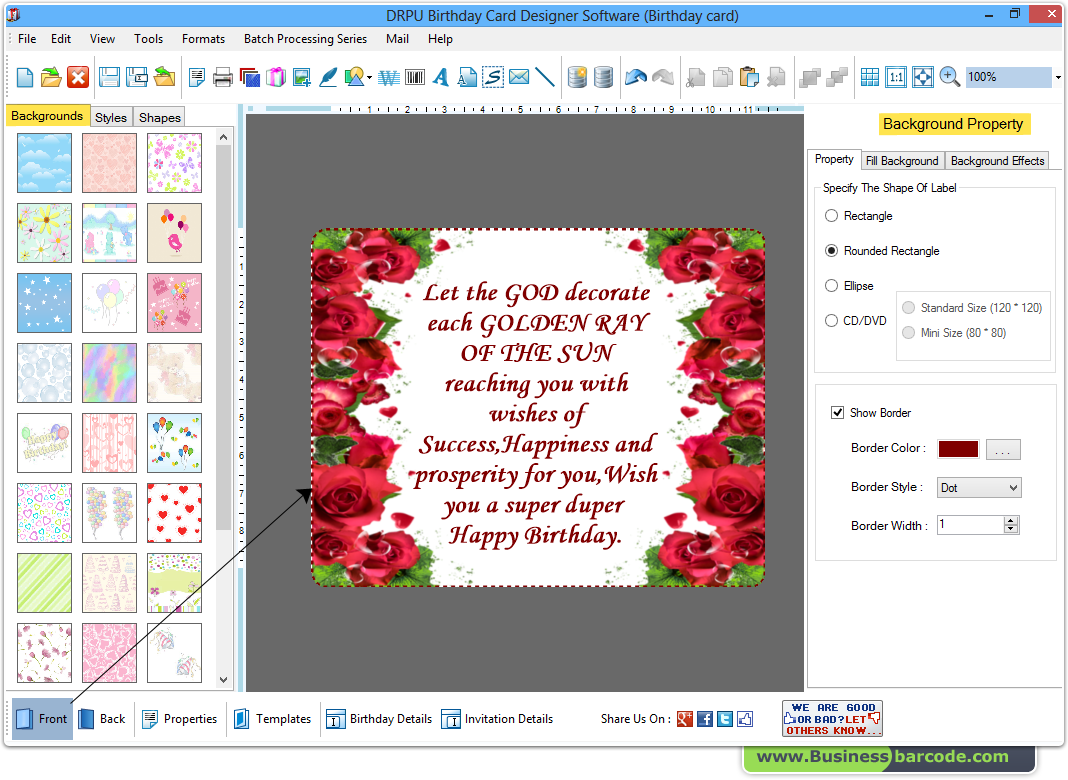Click the dashed-box S icon
Viewport: 1068px width, 780px height.
tap(493, 78)
